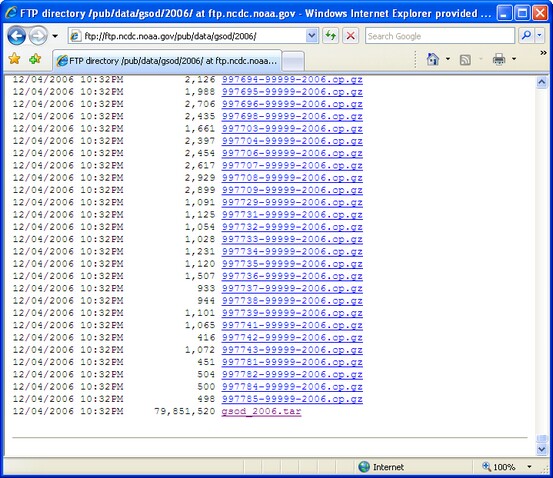Open the gsod_2006.tar file link
This screenshot has height=478, width=553.
point(261,411)
